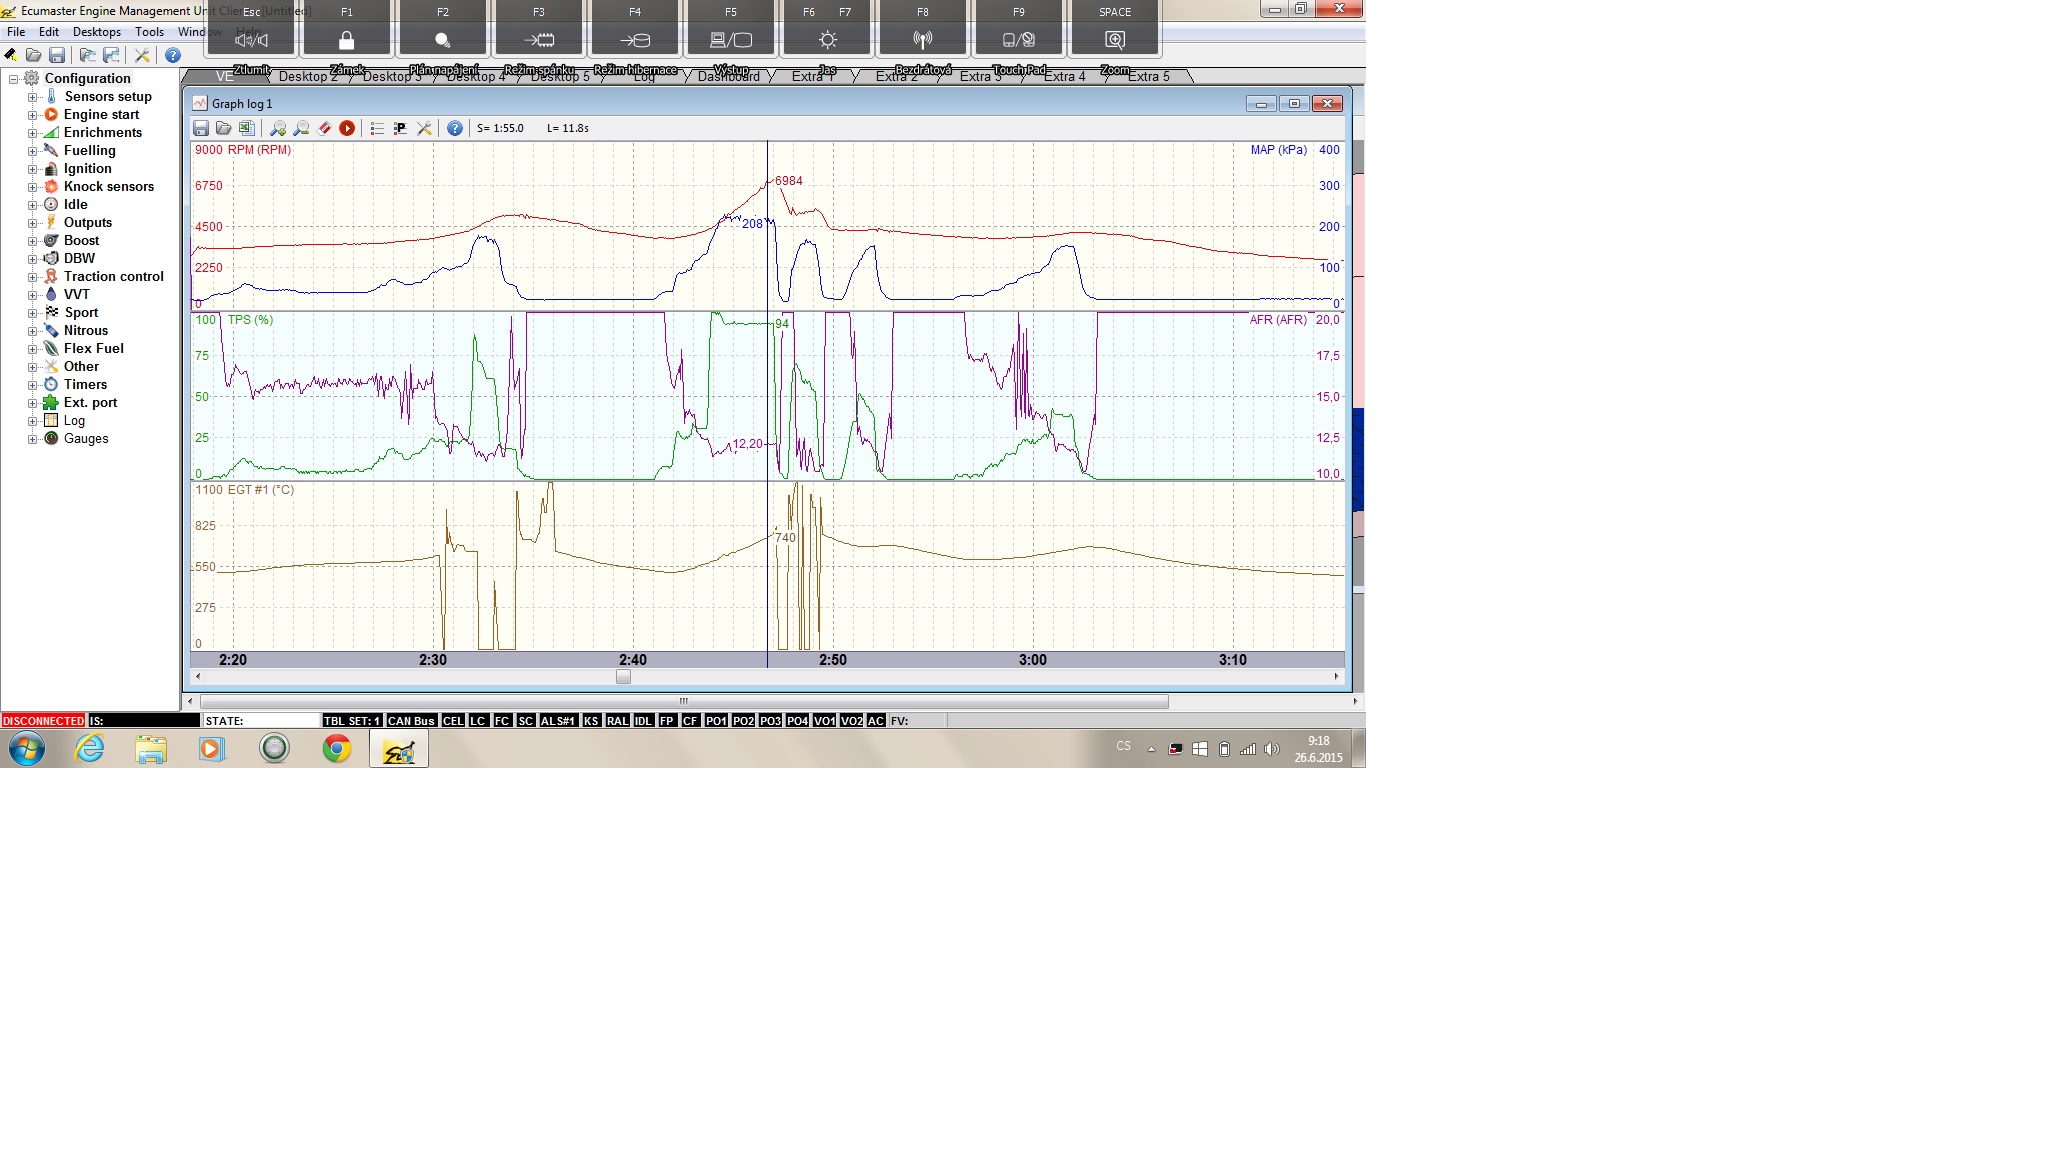2064x1161 pixels.
Task: Switch to the Dashboard desktop tab
Action: [729, 77]
